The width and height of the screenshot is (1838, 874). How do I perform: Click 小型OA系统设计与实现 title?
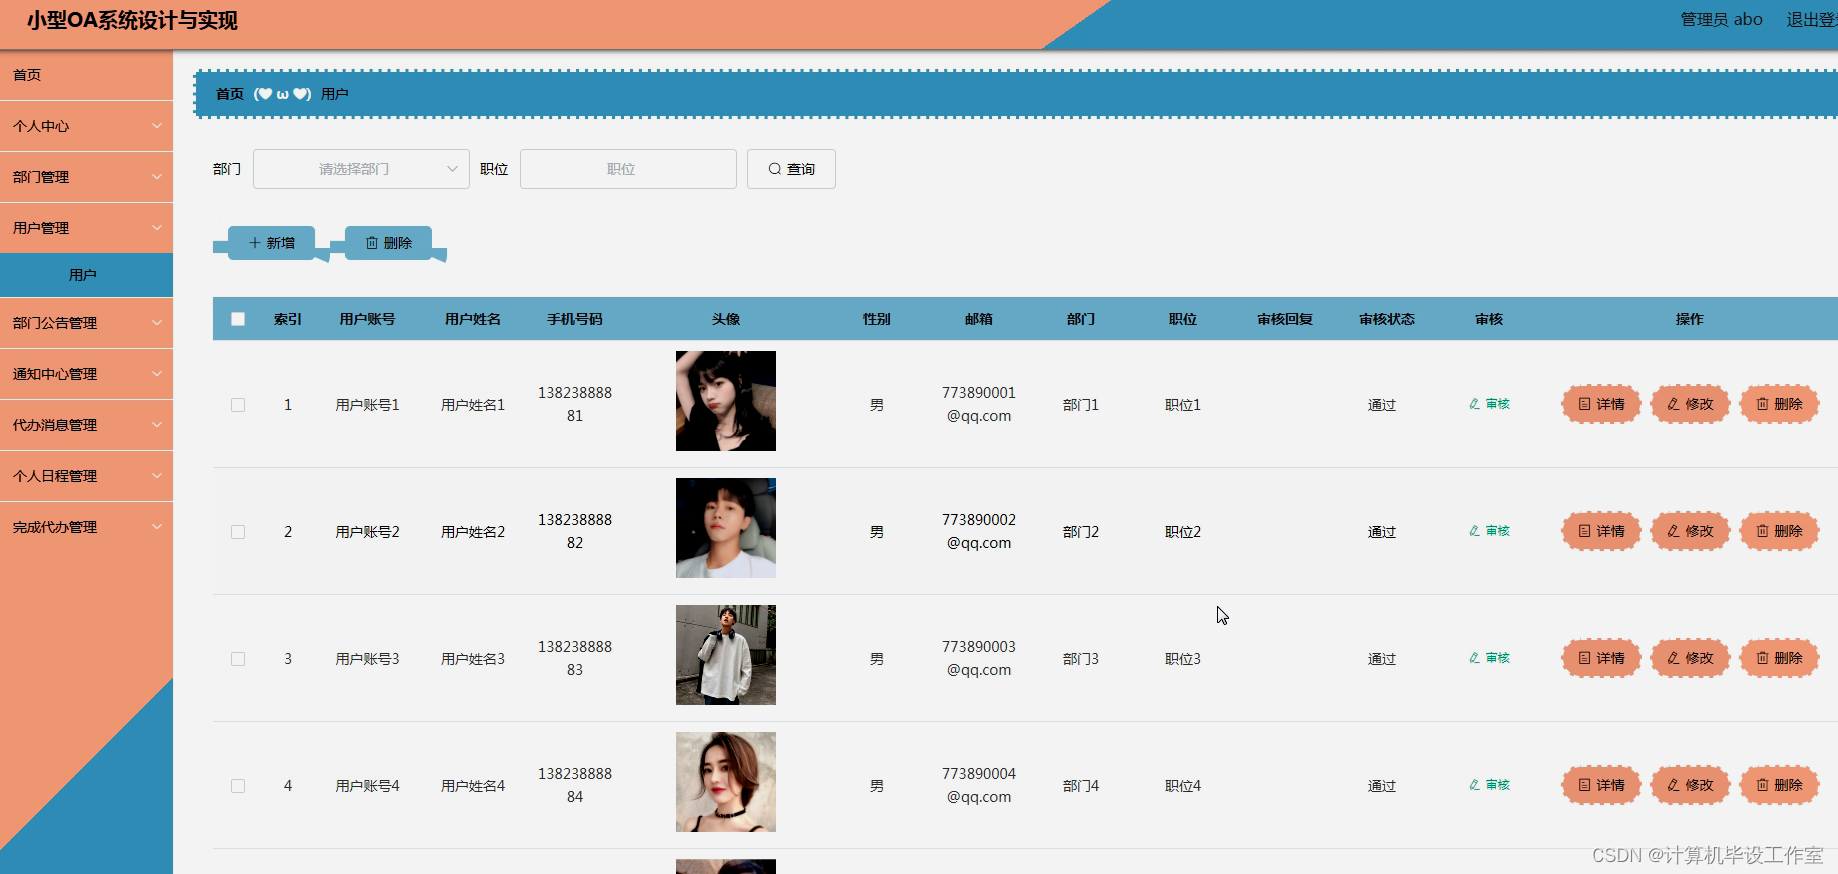pyautogui.click(x=132, y=21)
